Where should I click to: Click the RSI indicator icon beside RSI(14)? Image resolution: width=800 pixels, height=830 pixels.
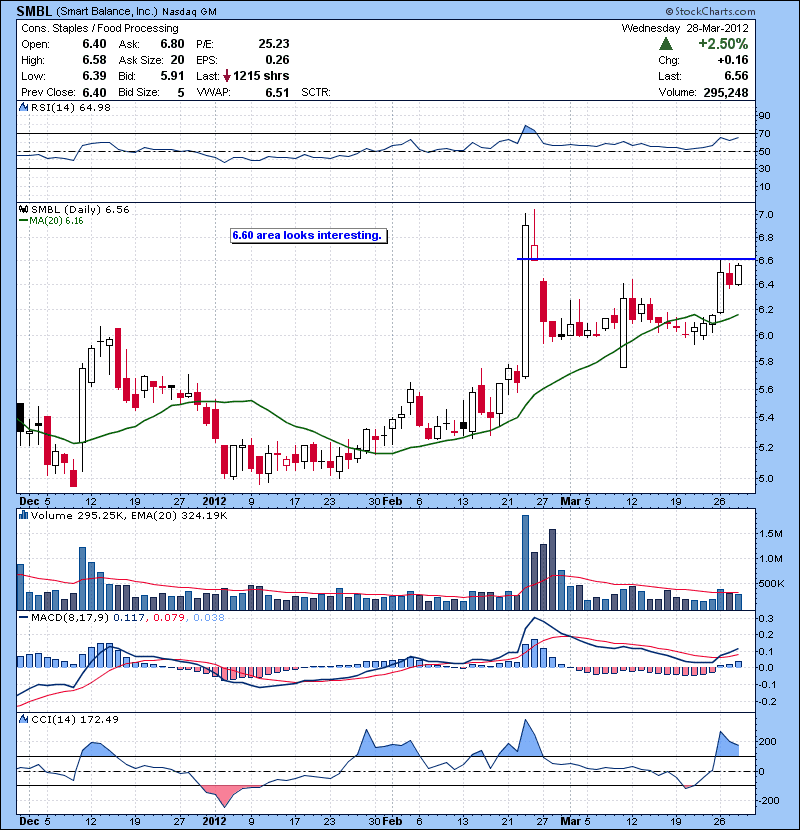tap(23, 107)
